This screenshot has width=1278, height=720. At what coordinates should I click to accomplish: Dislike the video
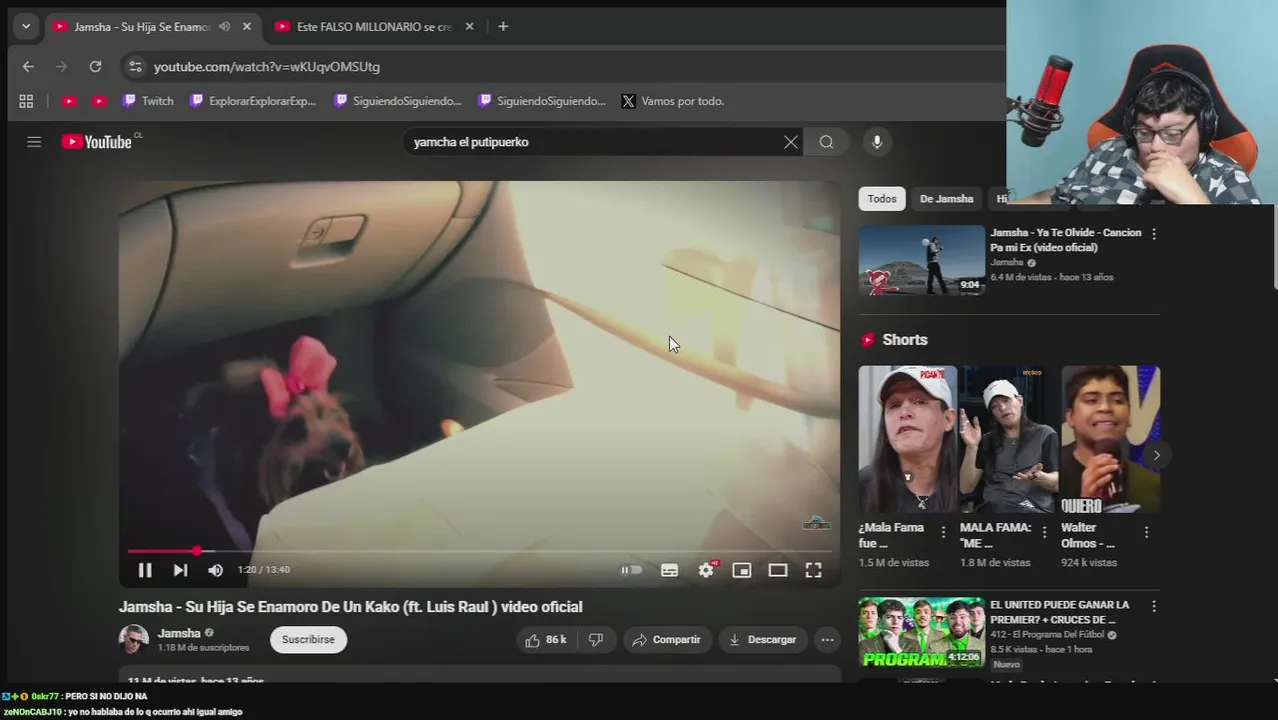point(596,640)
